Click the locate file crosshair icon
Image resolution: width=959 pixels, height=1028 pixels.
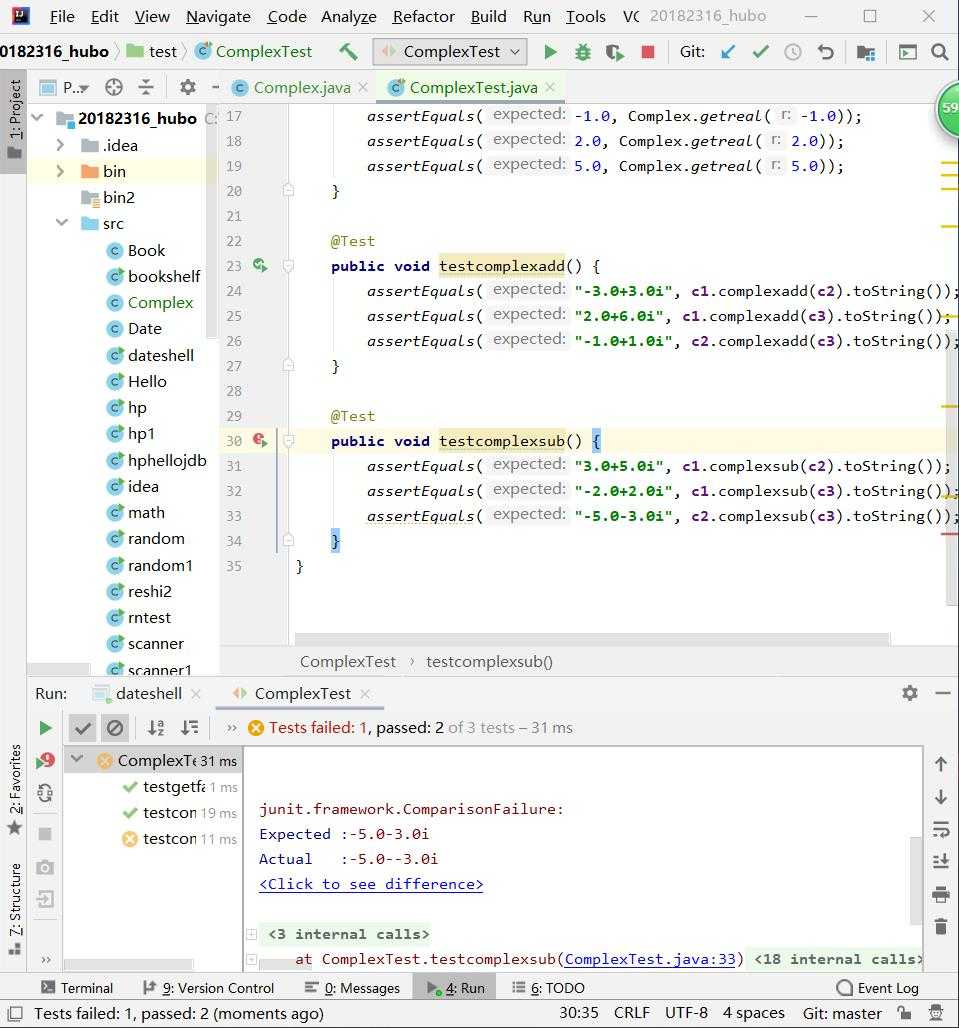coord(113,87)
